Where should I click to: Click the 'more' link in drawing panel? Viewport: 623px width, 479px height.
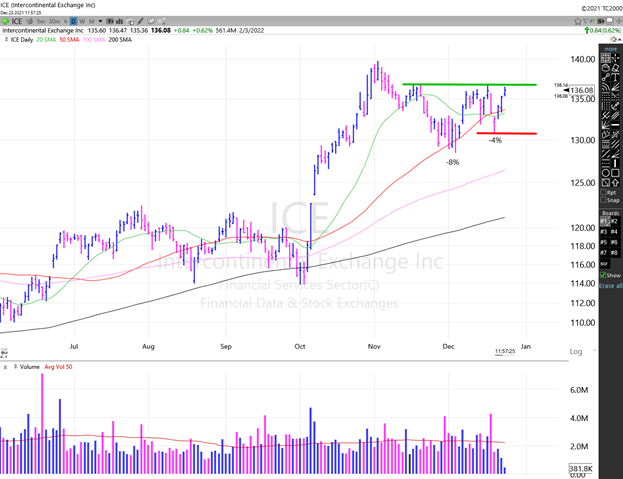coord(610,49)
